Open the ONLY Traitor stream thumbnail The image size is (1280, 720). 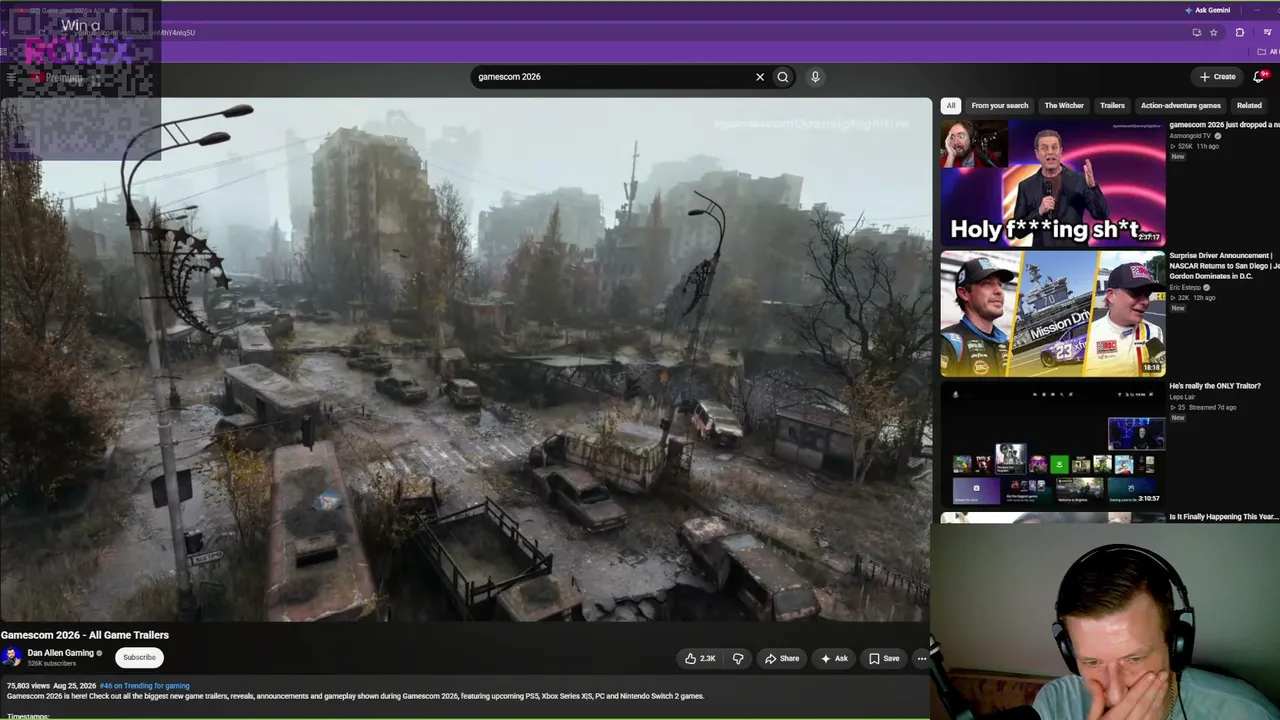[1053, 444]
